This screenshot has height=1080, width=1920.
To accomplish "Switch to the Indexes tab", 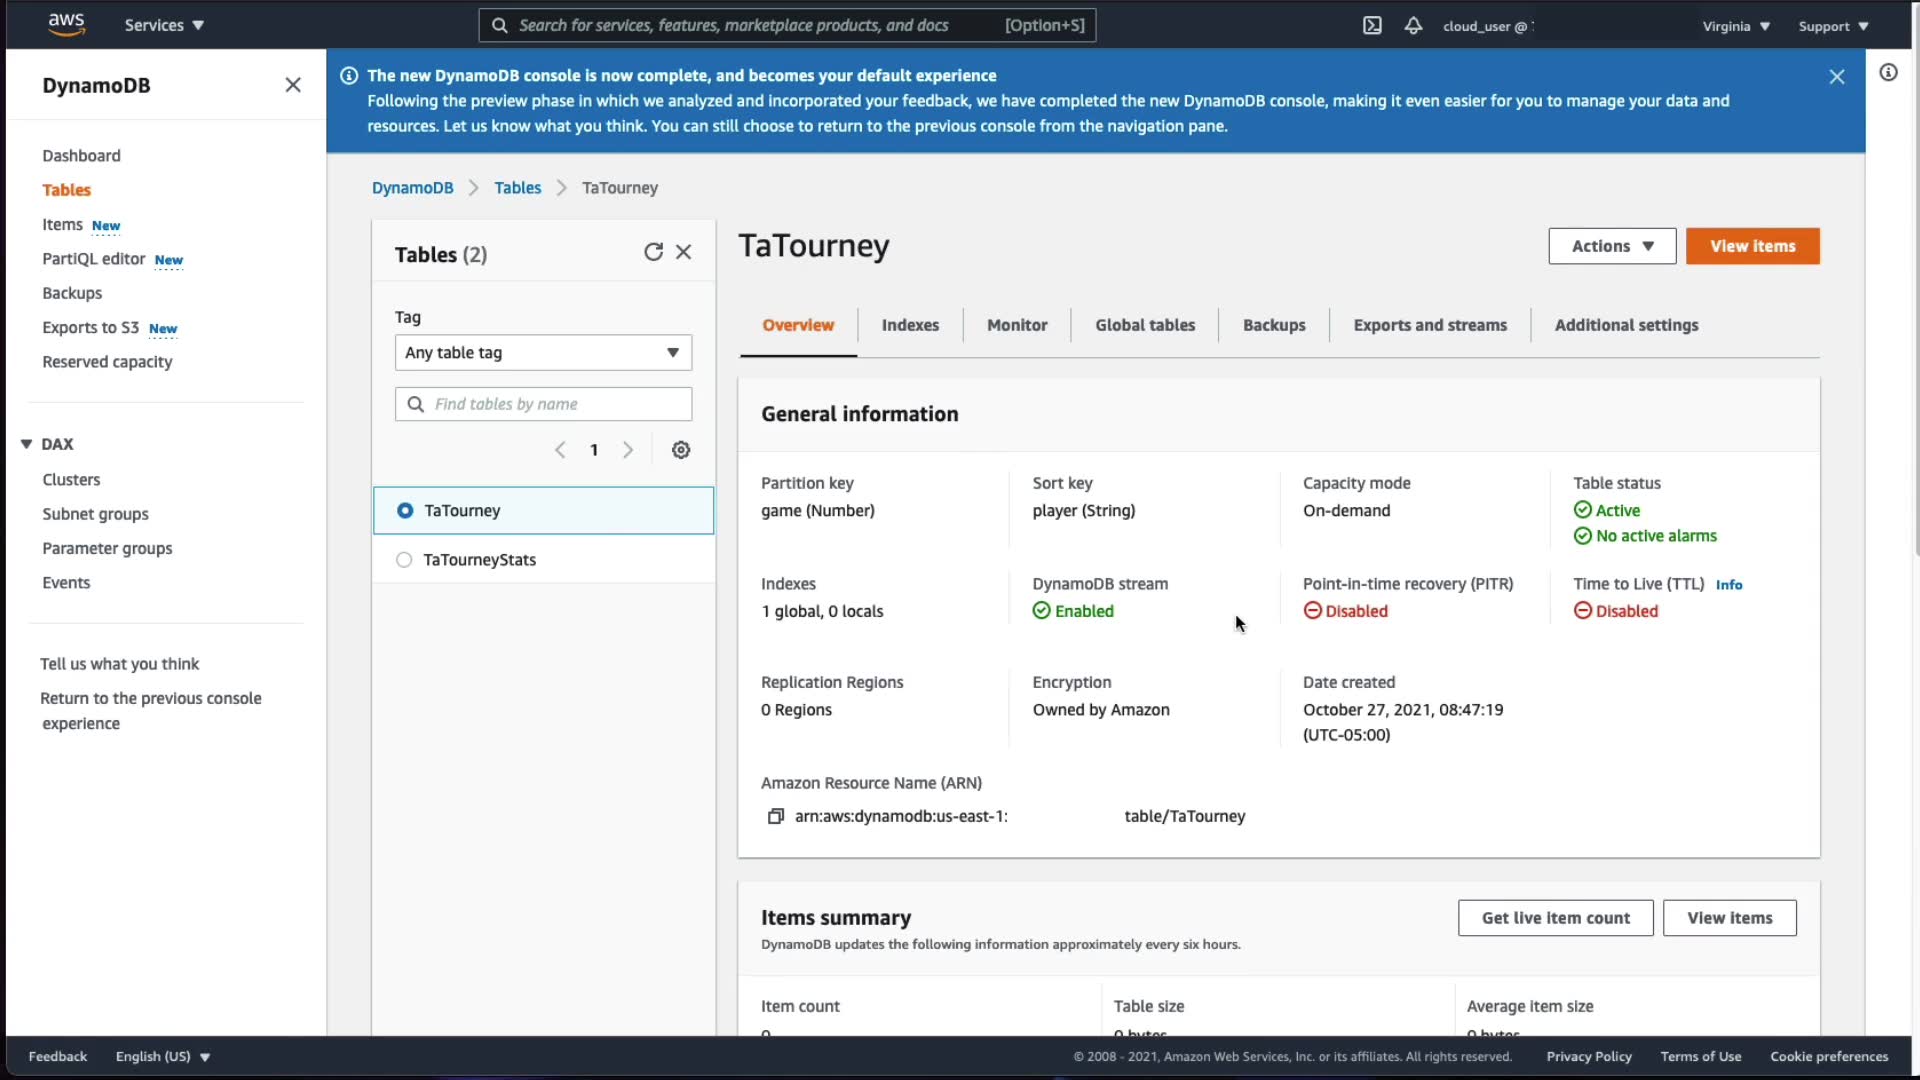I will coord(910,325).
